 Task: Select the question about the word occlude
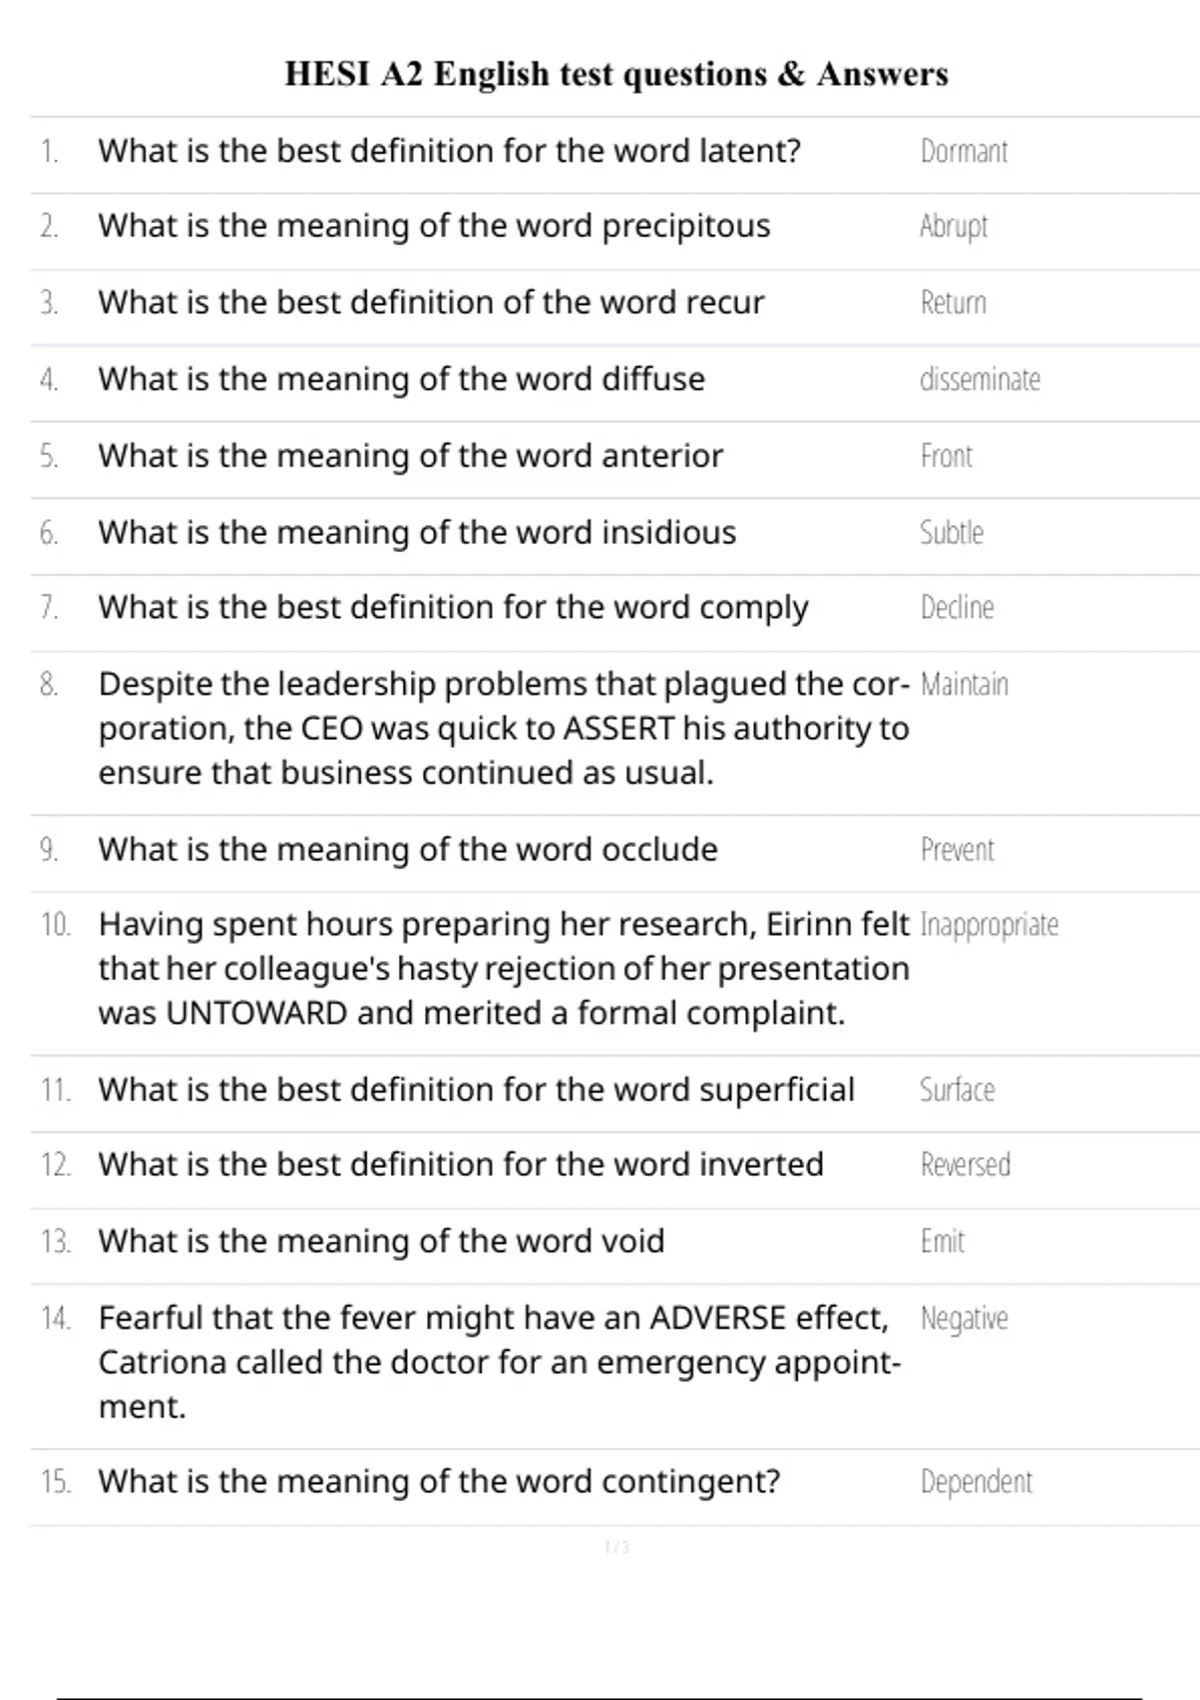pyautogui.click(x=408, y=850)
